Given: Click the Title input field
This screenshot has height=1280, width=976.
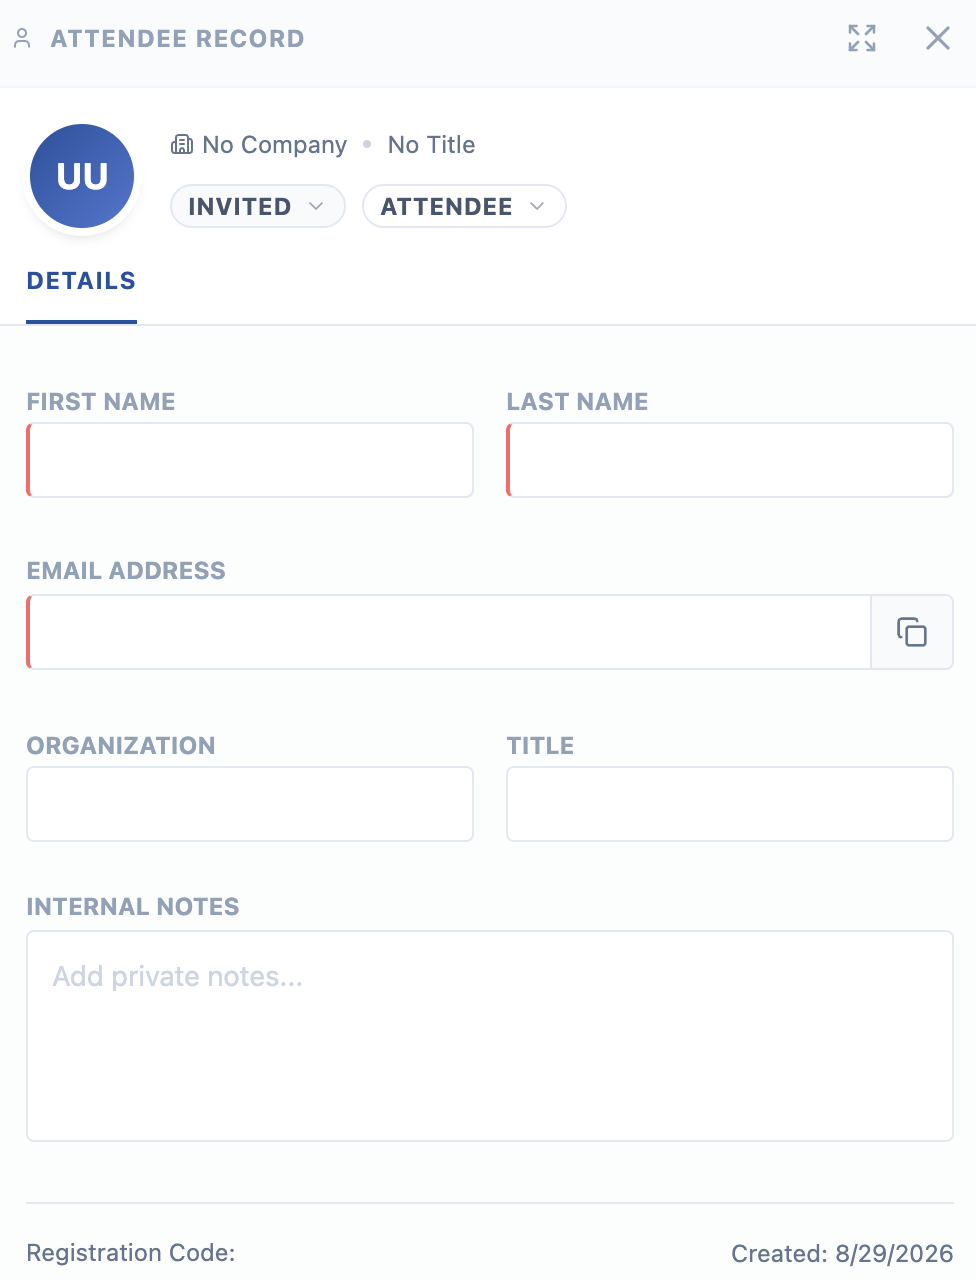Looking at the screenshot, I should point(730,804).
